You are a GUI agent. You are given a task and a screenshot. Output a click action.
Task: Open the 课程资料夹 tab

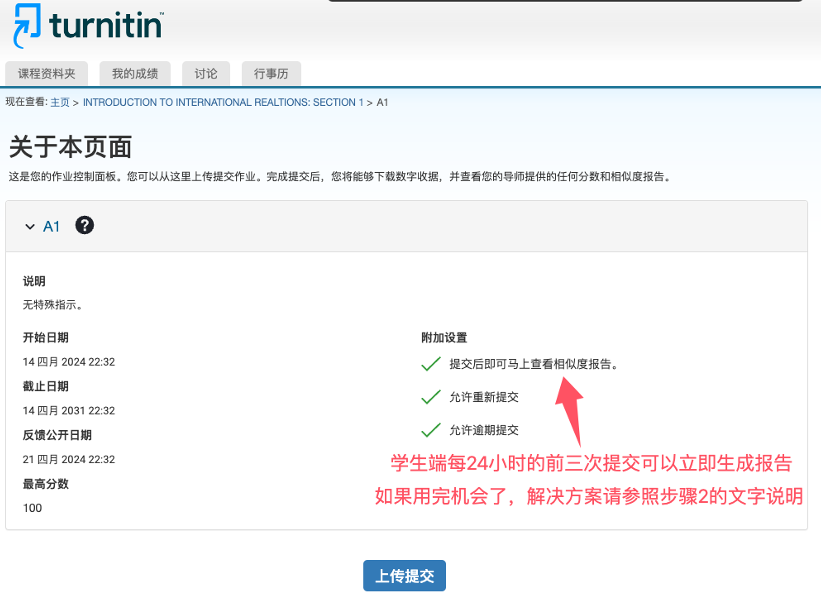[x=47, y=74]
